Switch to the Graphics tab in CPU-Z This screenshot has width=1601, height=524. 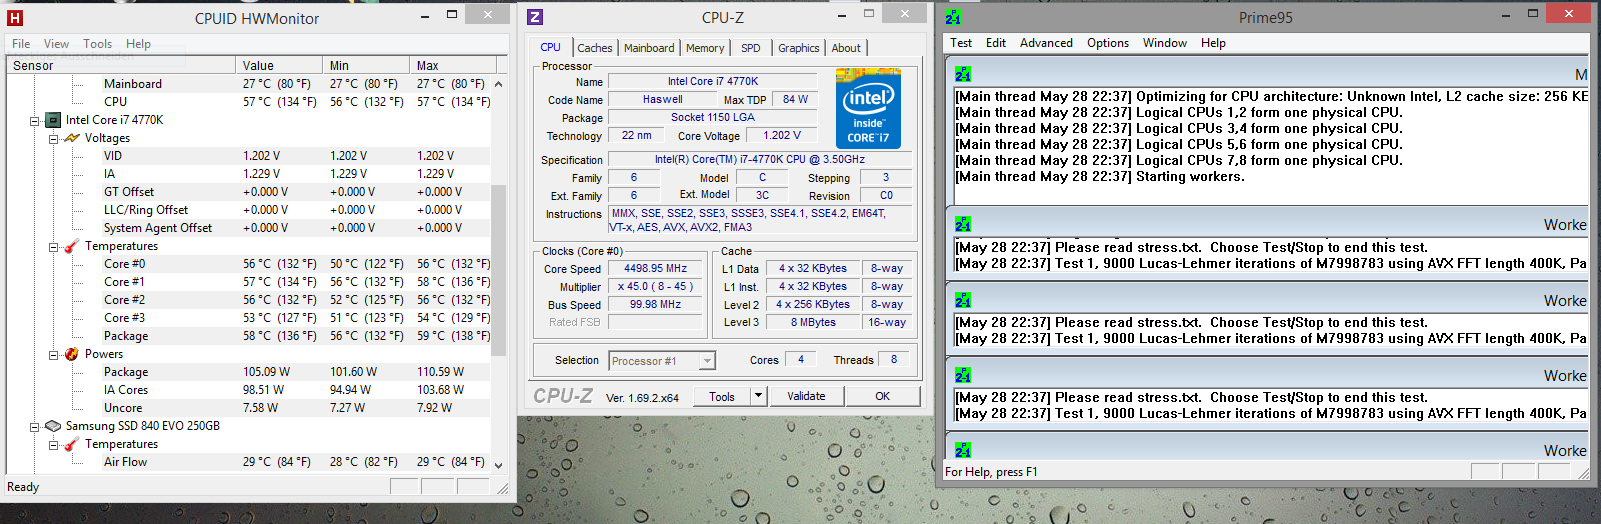(798, 48)
